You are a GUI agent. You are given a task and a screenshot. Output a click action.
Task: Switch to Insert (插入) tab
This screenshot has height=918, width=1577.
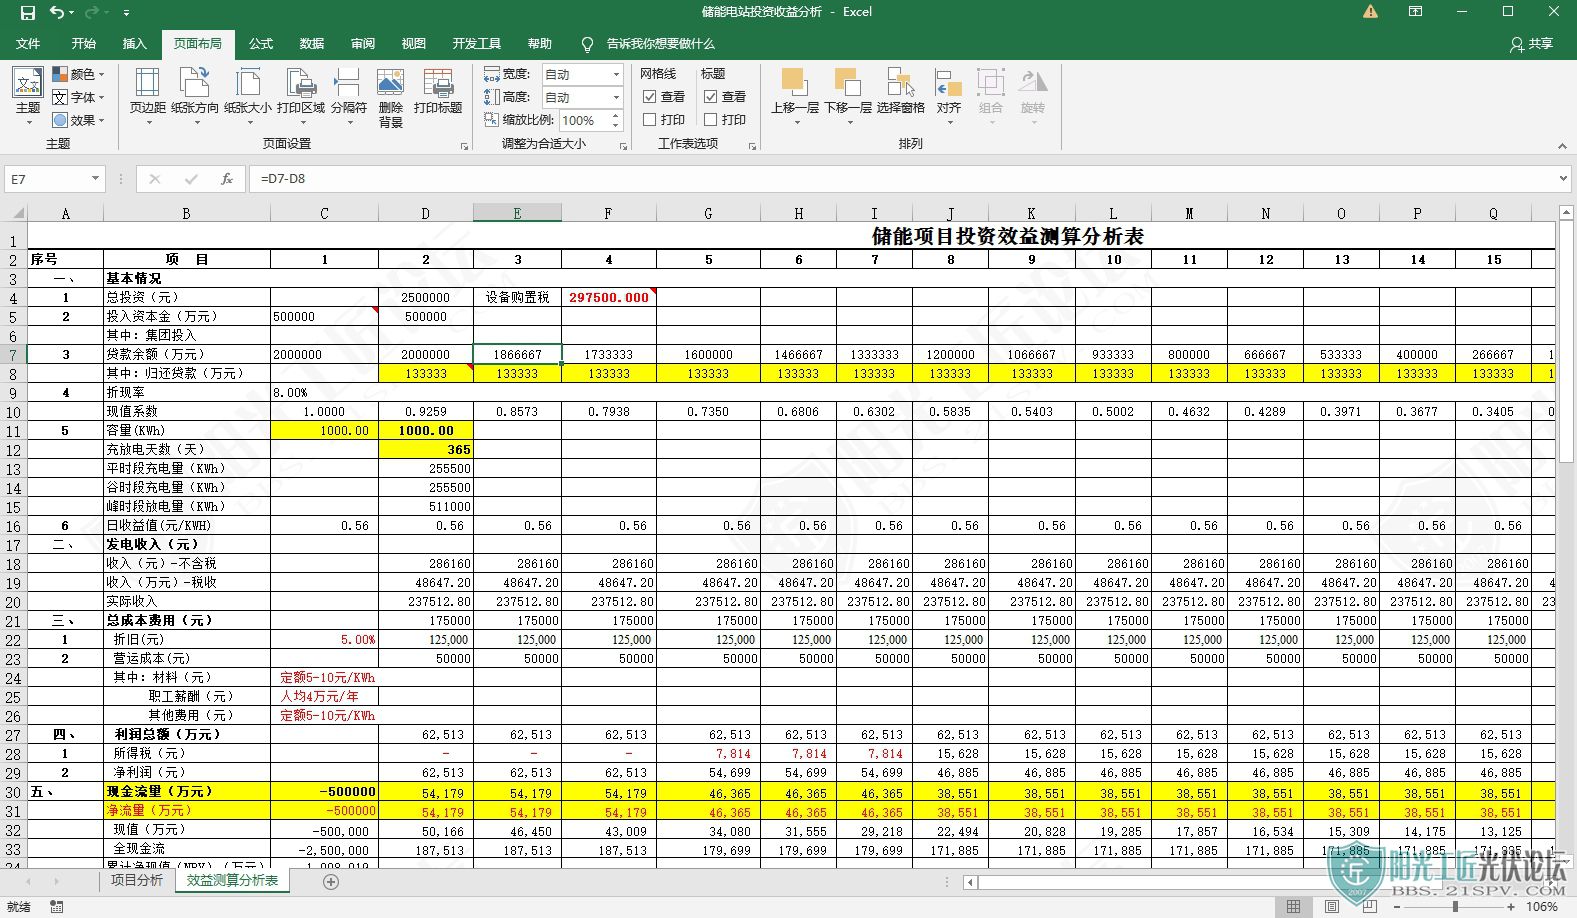click(134, 44)
